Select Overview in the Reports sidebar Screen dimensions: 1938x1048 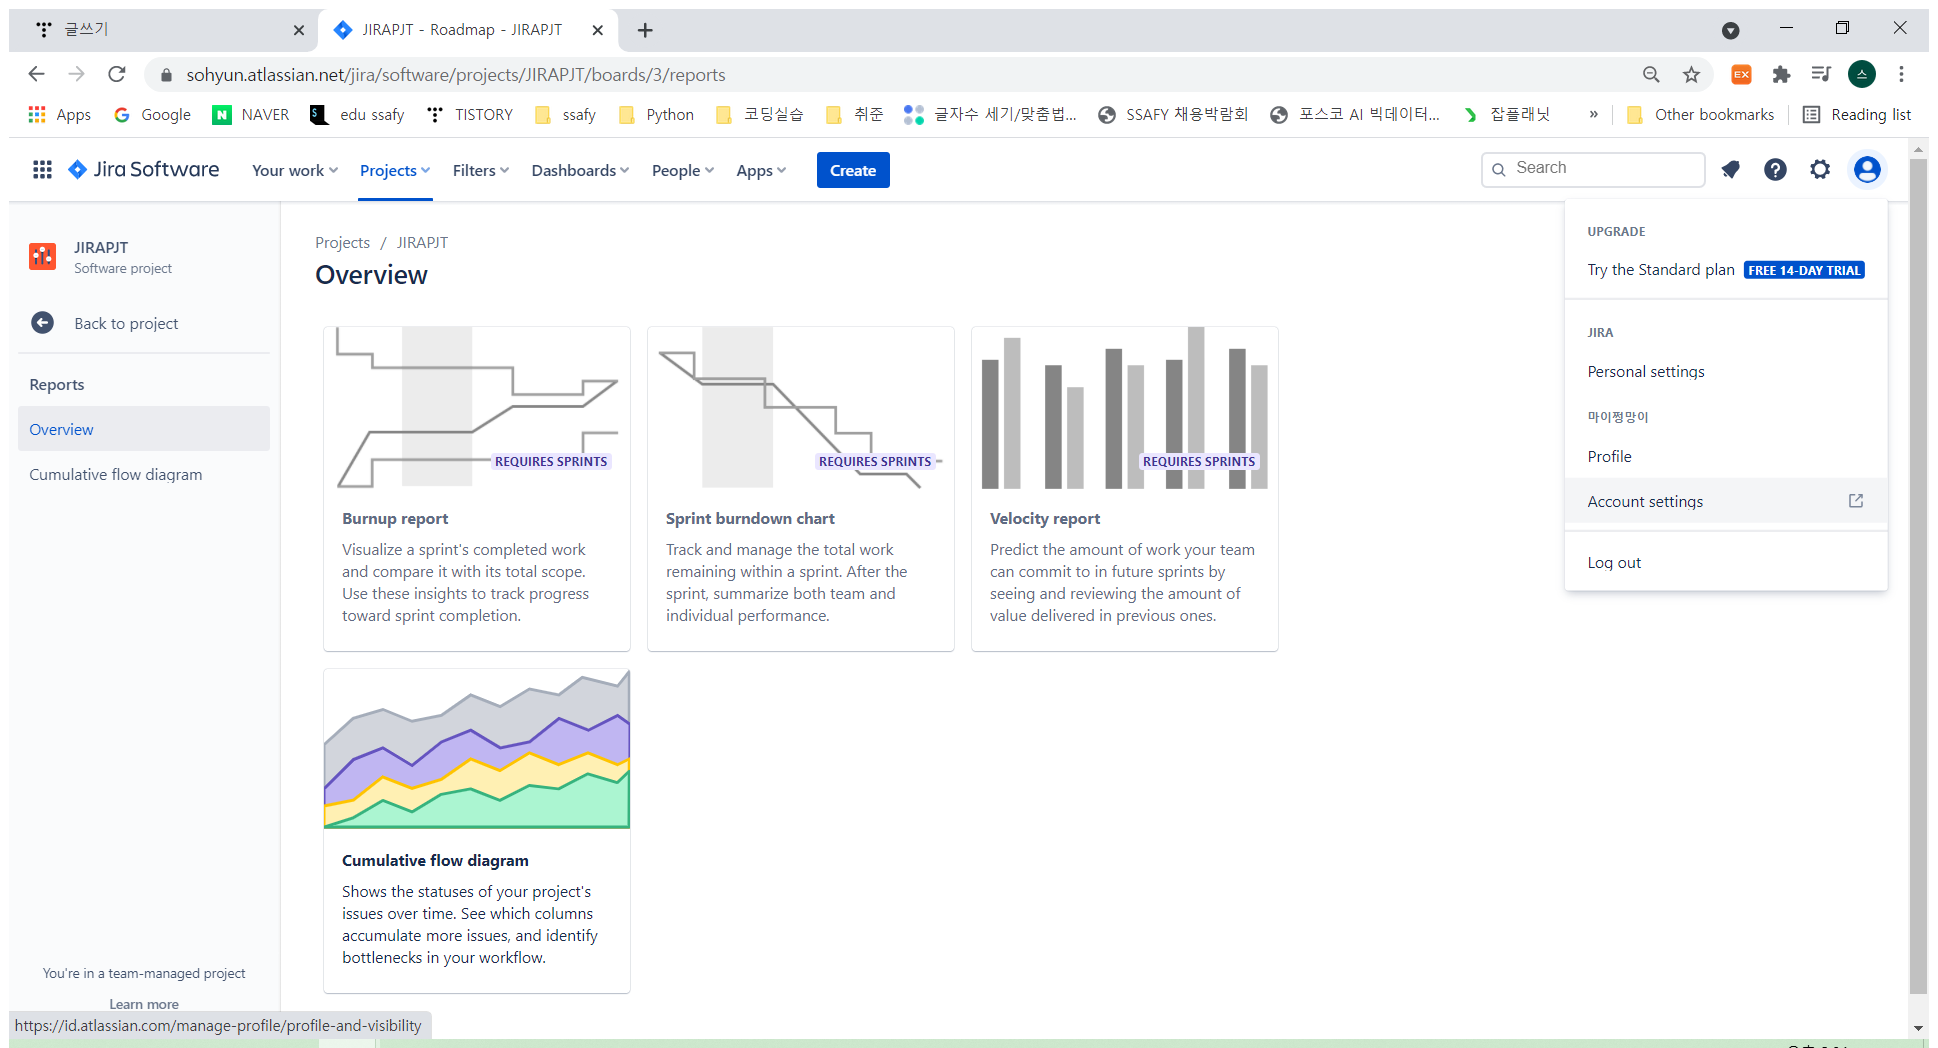[144, 429]
